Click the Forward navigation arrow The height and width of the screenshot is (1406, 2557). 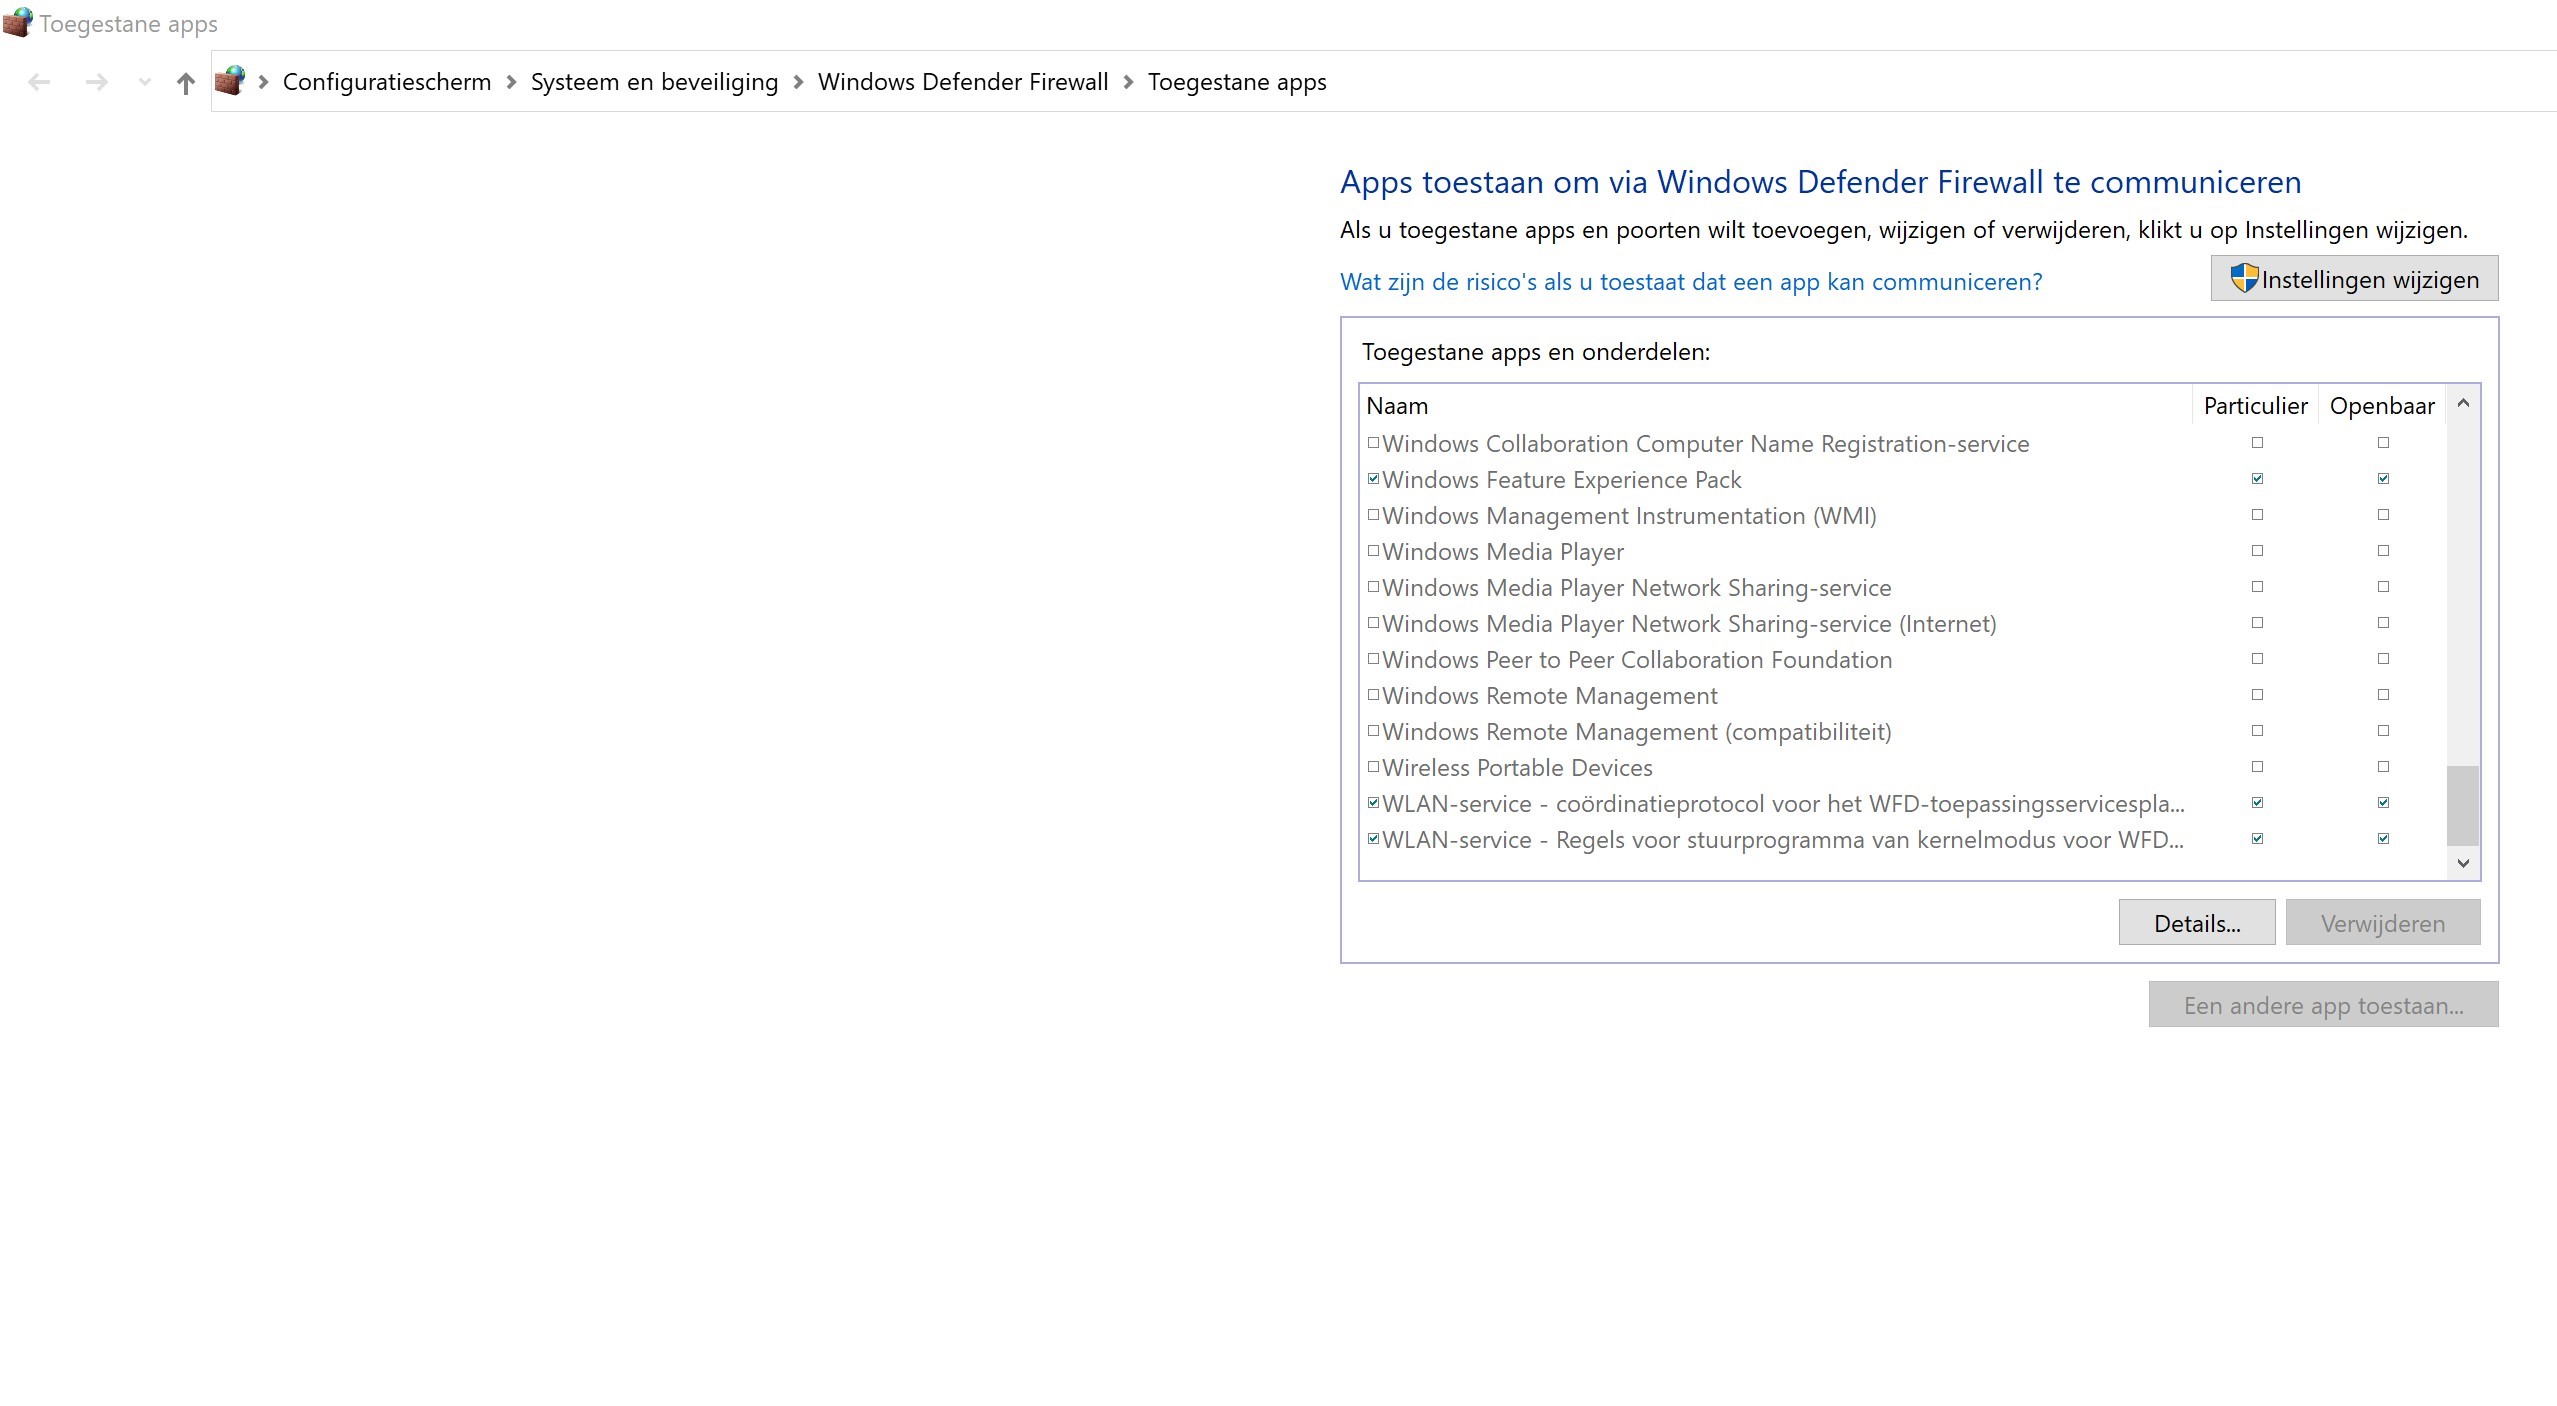click(x=97, y=82)
